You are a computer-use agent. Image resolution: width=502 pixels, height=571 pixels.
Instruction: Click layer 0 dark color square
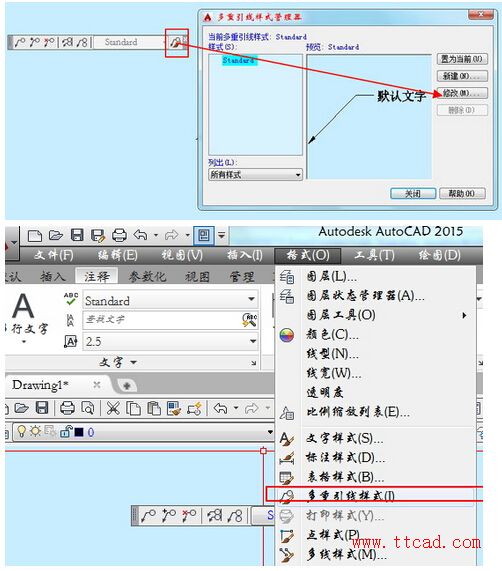pos(79,432)
